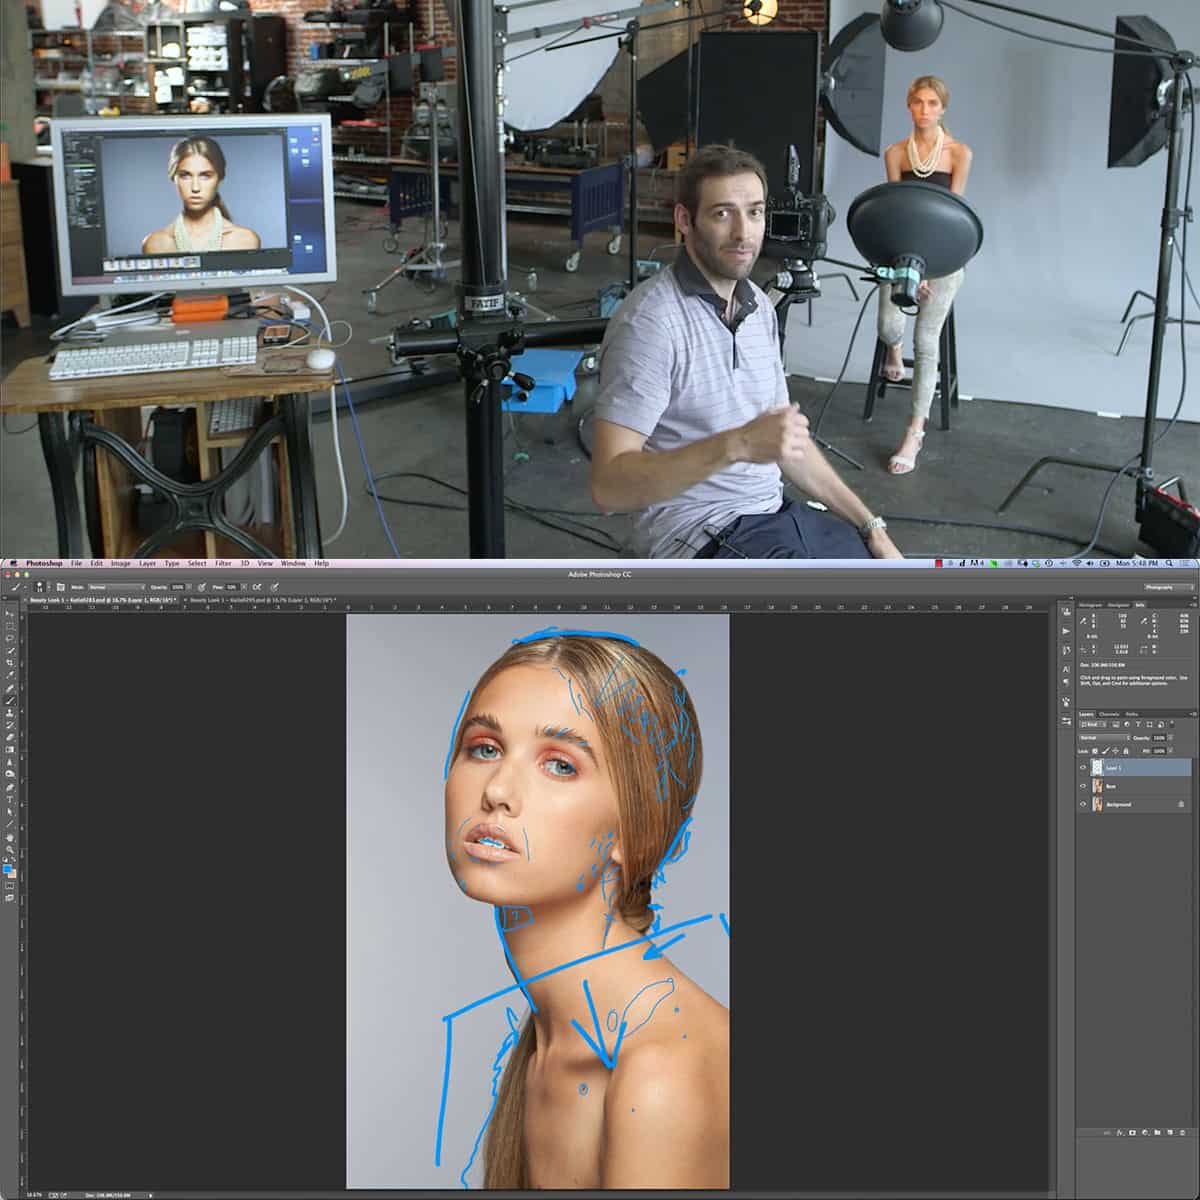Select the Eraser tool
This screenshot has height=1200, width=1200.
coord(10,737)
